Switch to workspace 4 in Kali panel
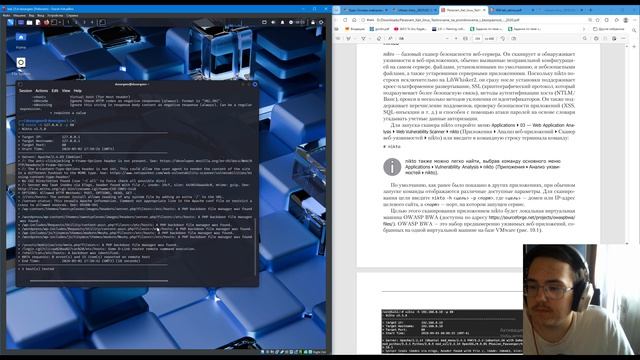Image resolution: width=640 pixels, height=360 pixels. 92,22
